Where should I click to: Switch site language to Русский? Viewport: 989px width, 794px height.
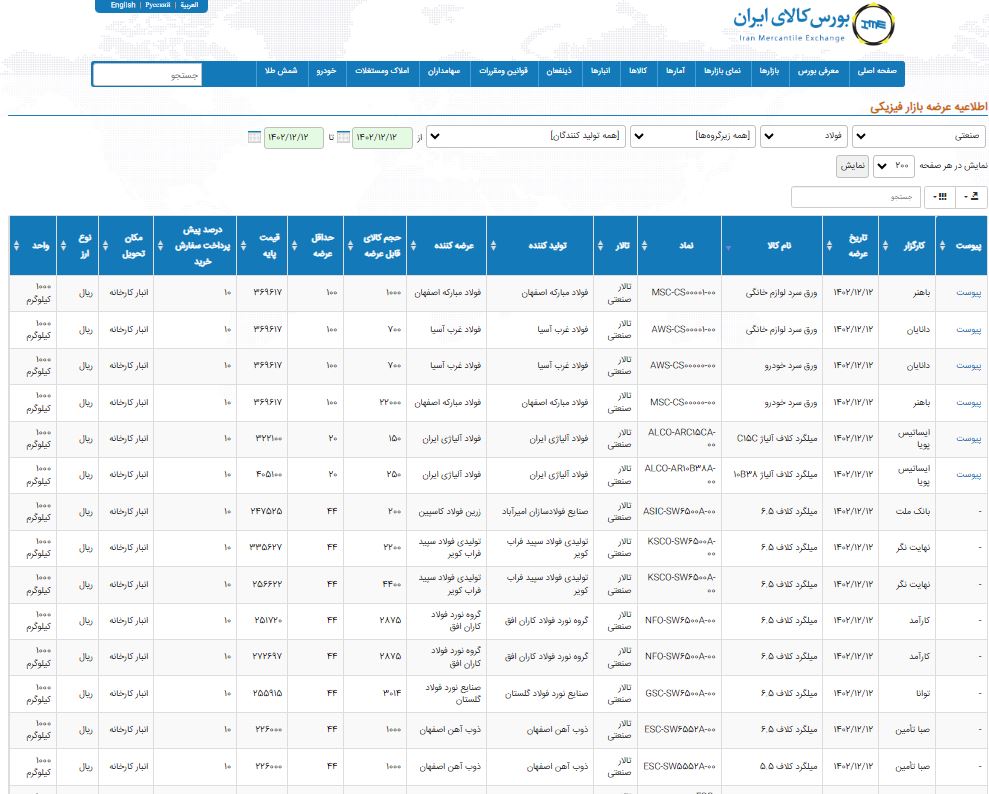pyautogui.click(x=158, y=5)
